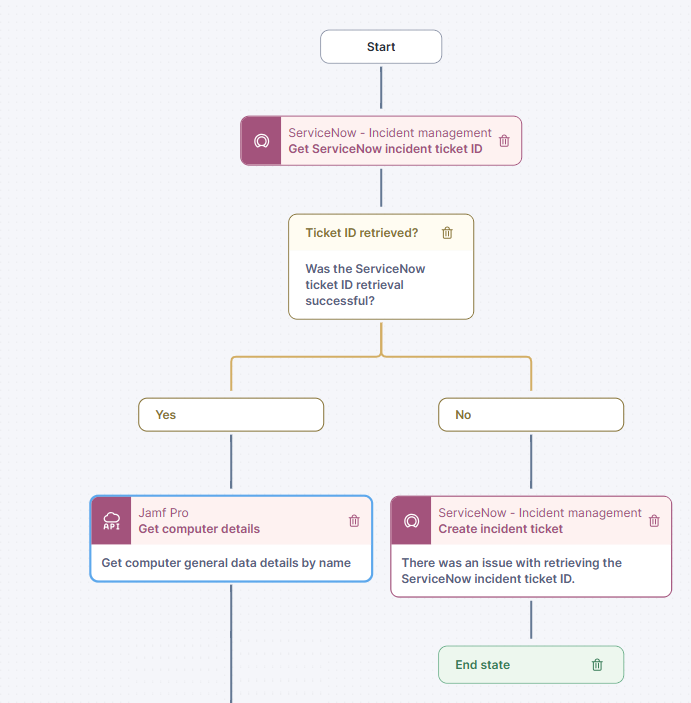Select the Start node
The image size is (691, 703).
click(381, 47)
